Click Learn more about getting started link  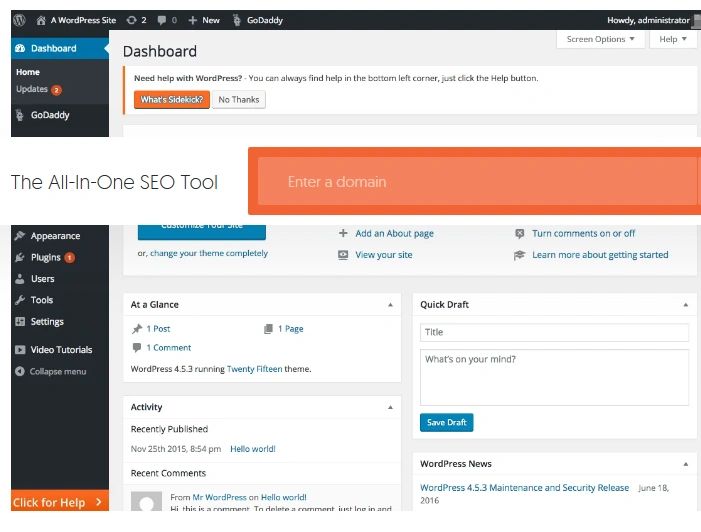(600, 255)
